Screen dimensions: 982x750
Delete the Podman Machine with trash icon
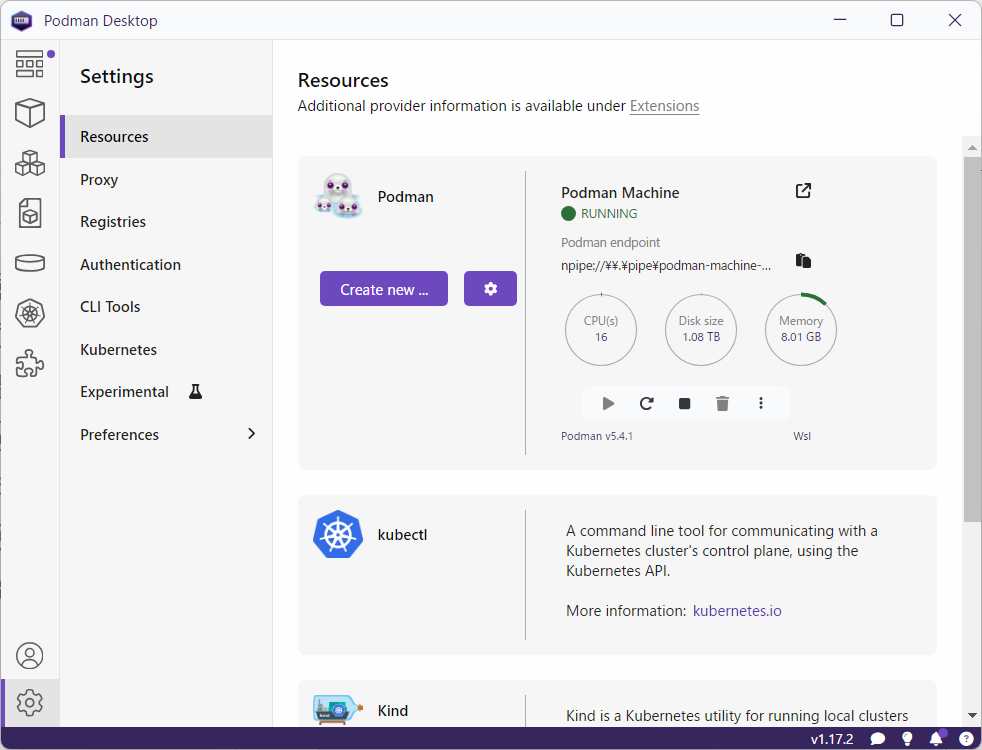coord(723,404)
